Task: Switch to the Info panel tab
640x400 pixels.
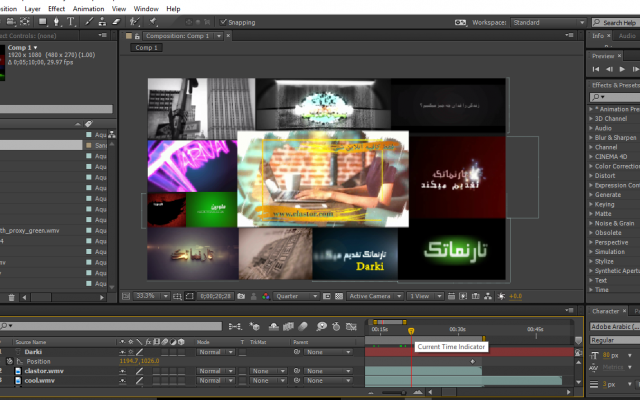Action: (598, 36)
